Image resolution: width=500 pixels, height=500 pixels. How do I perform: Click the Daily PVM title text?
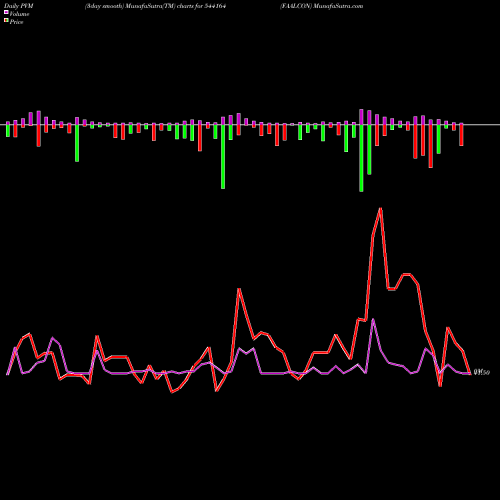19,6
